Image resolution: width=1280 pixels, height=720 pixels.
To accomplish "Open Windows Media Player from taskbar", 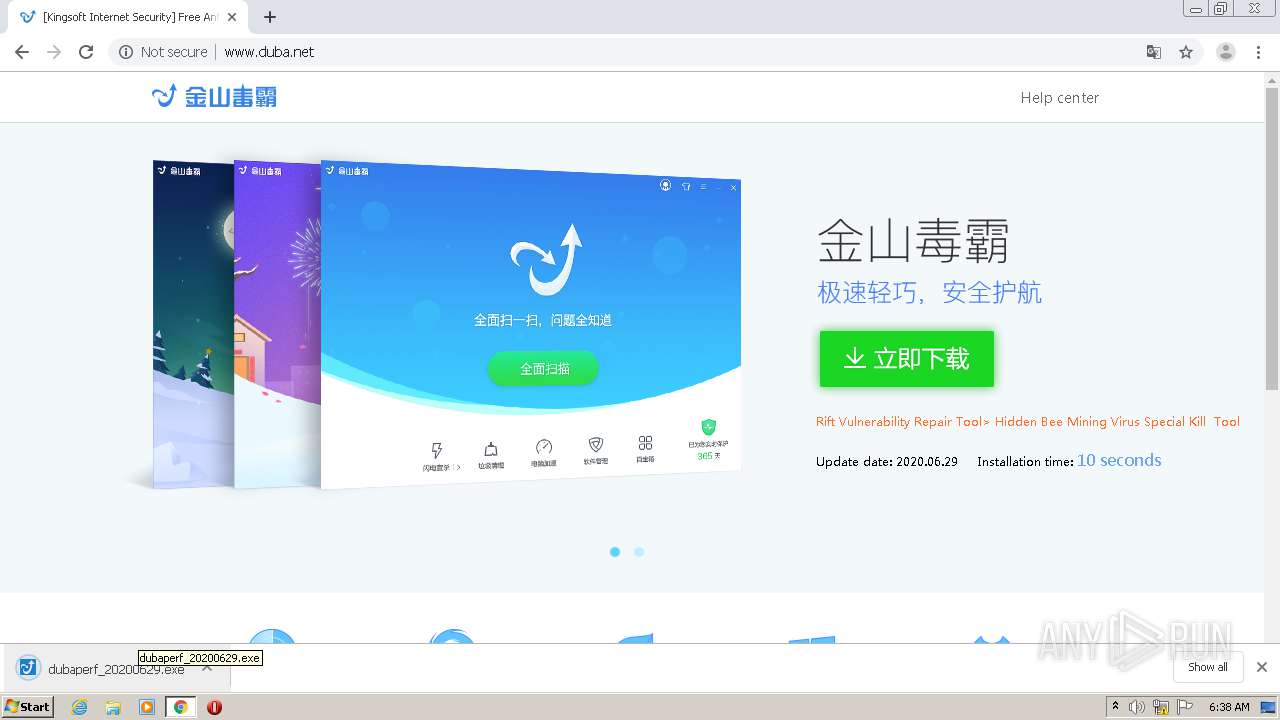I will pyautogui.click(x=147, y=707).
